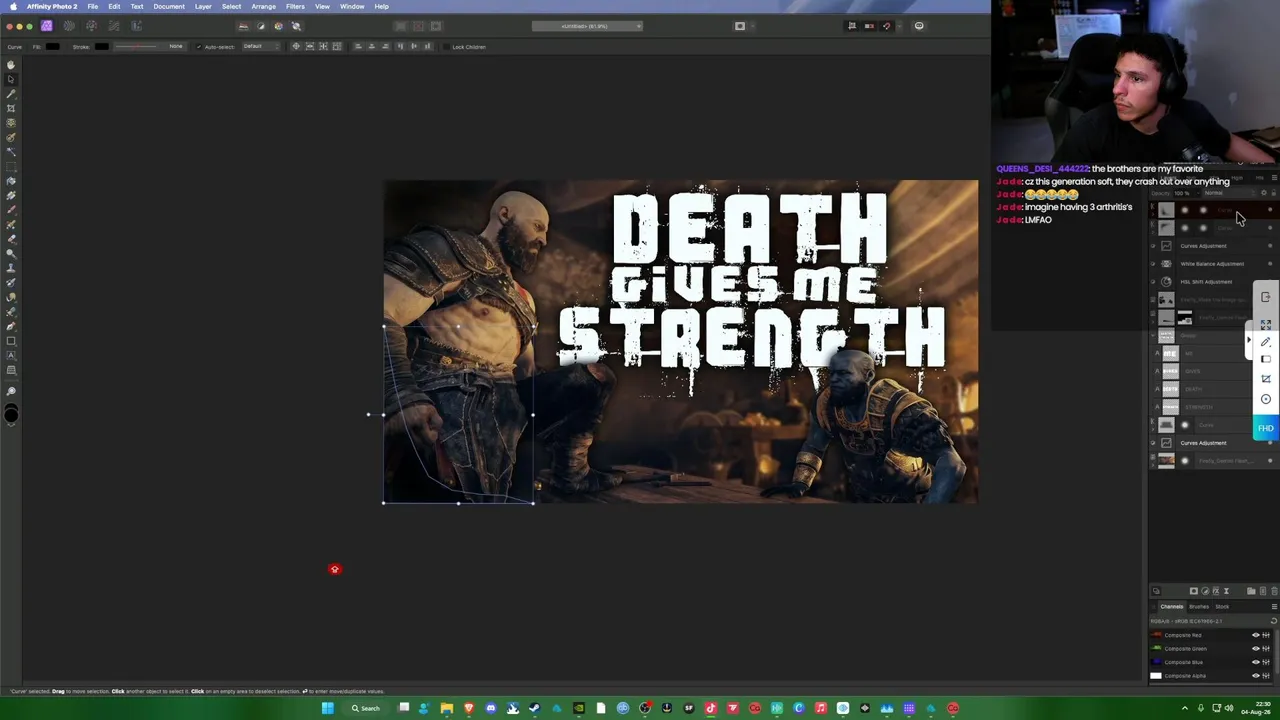Open mixer options for Composite Green channel
The height and width of the screenshot is (720, 1280).
click(x=1266, y=648)
